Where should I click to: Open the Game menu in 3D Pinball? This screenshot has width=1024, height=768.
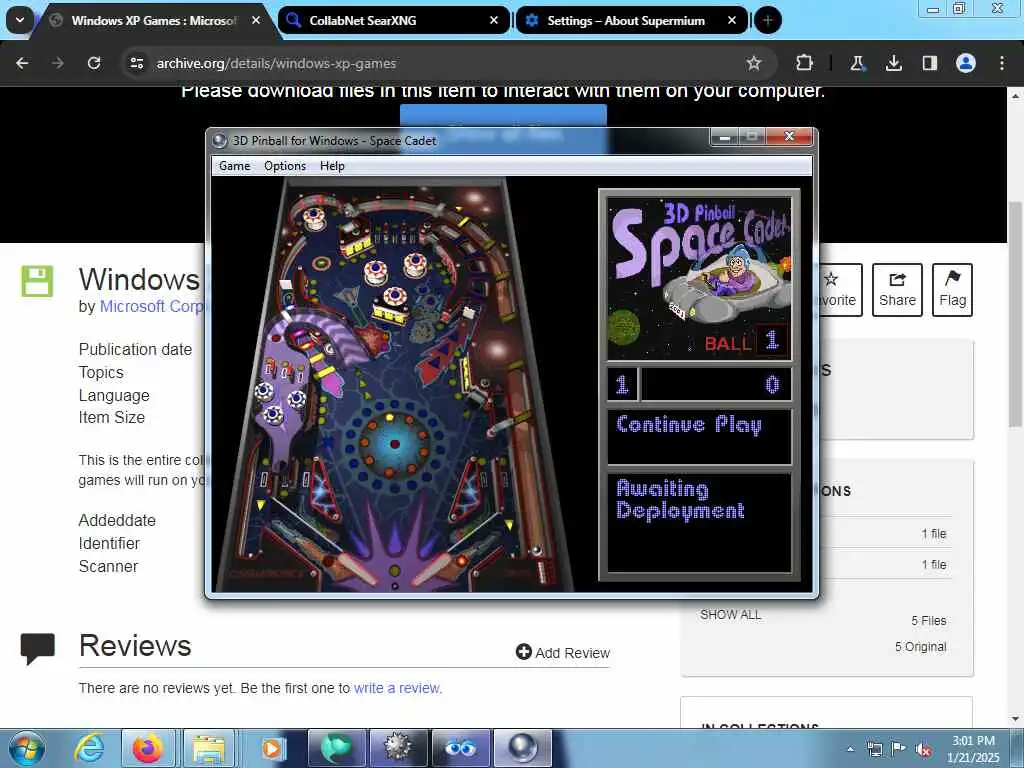click(234, 166)
